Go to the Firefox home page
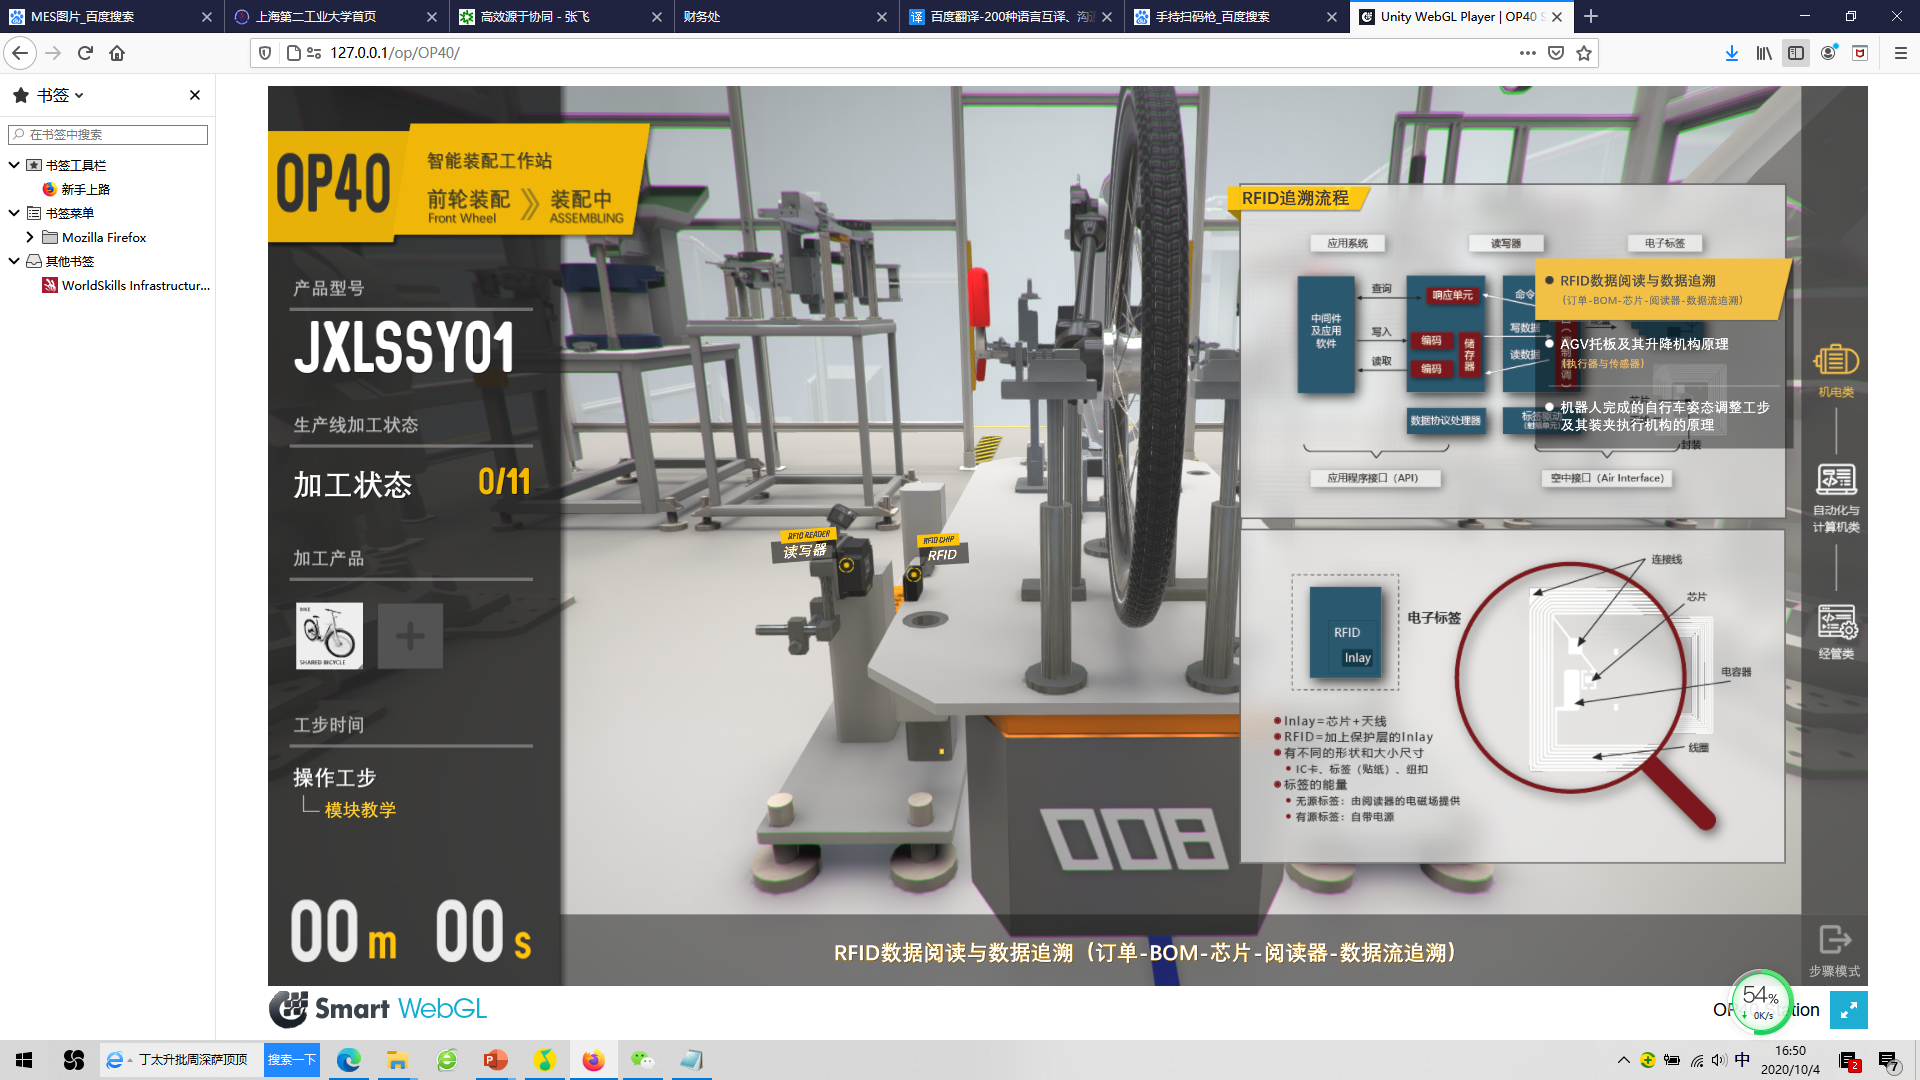 coord(117,53)
